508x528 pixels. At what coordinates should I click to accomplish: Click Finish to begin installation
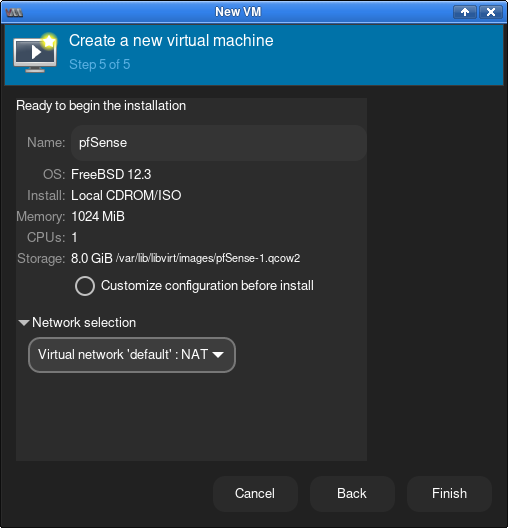[449, 494]
